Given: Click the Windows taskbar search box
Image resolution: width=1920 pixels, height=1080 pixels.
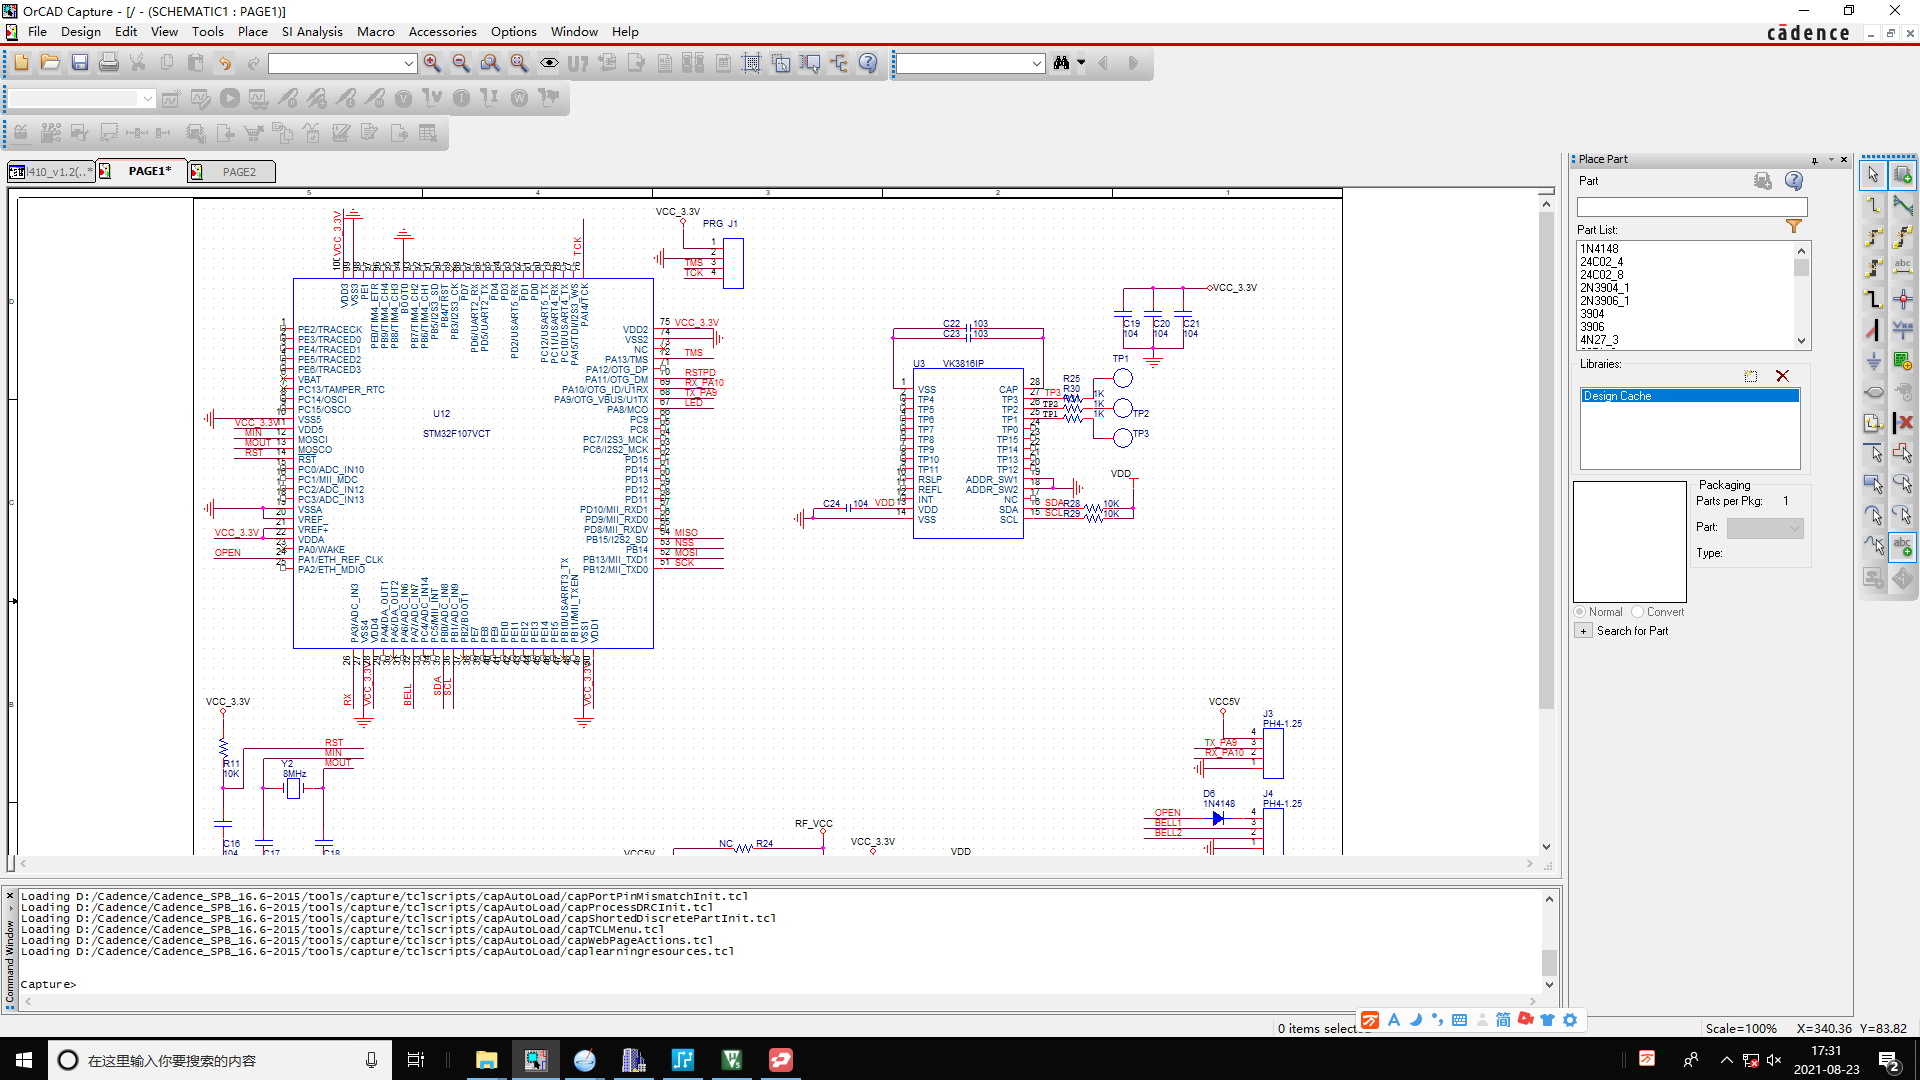Looking at the screenshot, I should click(x=218, y=1060).
